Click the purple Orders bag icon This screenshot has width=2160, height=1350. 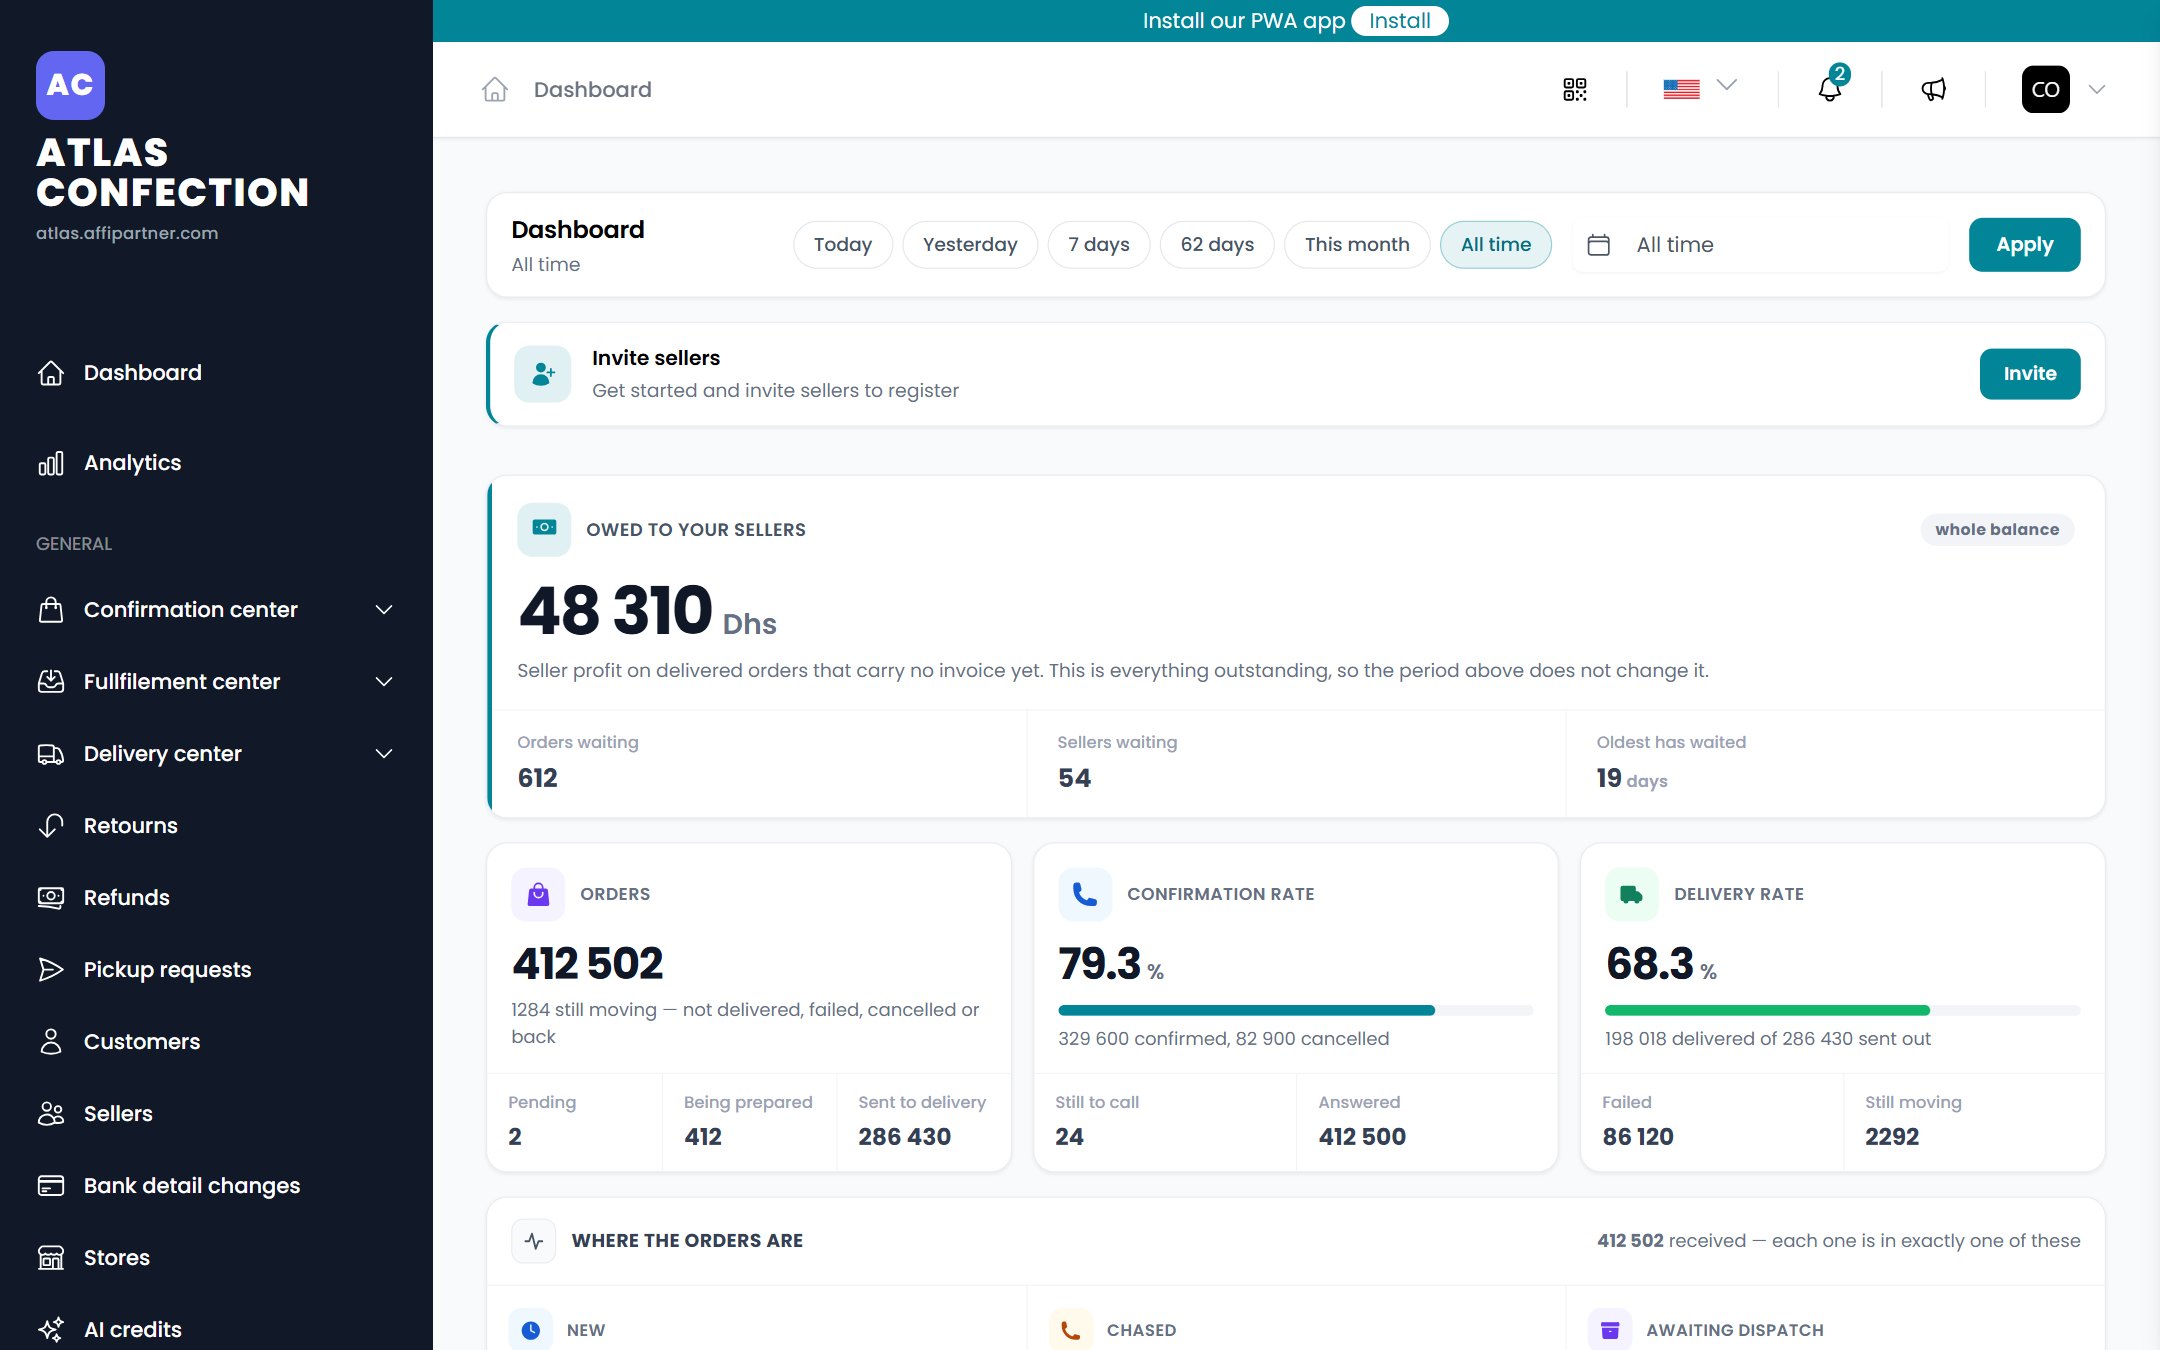(538, 894)
